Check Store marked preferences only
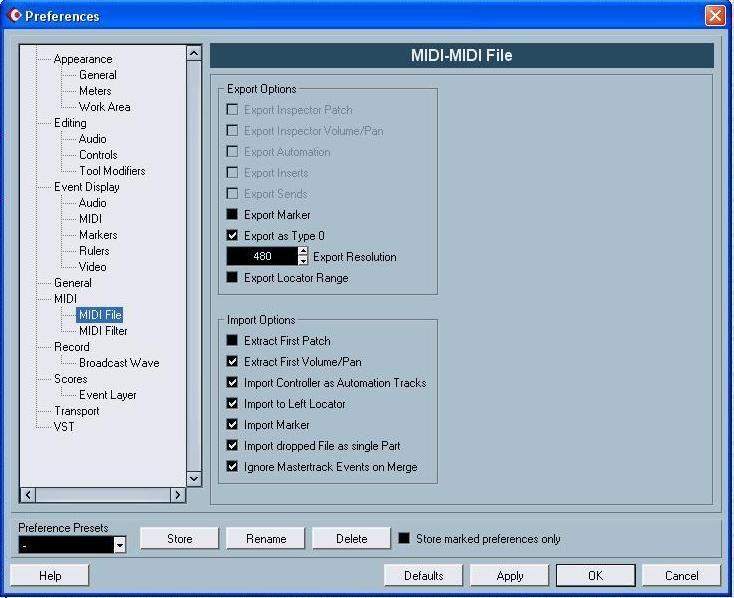The width and height of the screenshot is (734, 598). tap(404, 538)
